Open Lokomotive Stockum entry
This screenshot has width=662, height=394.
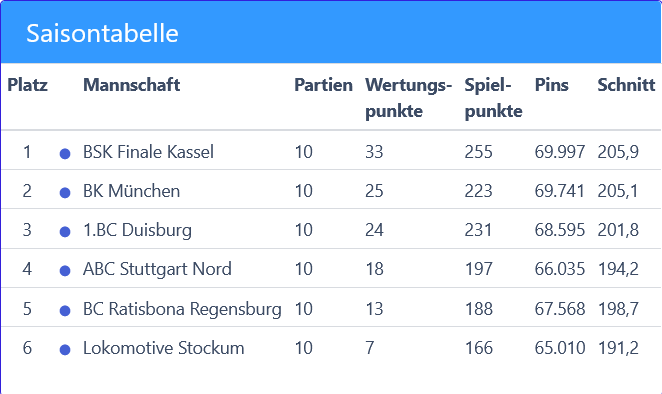coord(163,348)
